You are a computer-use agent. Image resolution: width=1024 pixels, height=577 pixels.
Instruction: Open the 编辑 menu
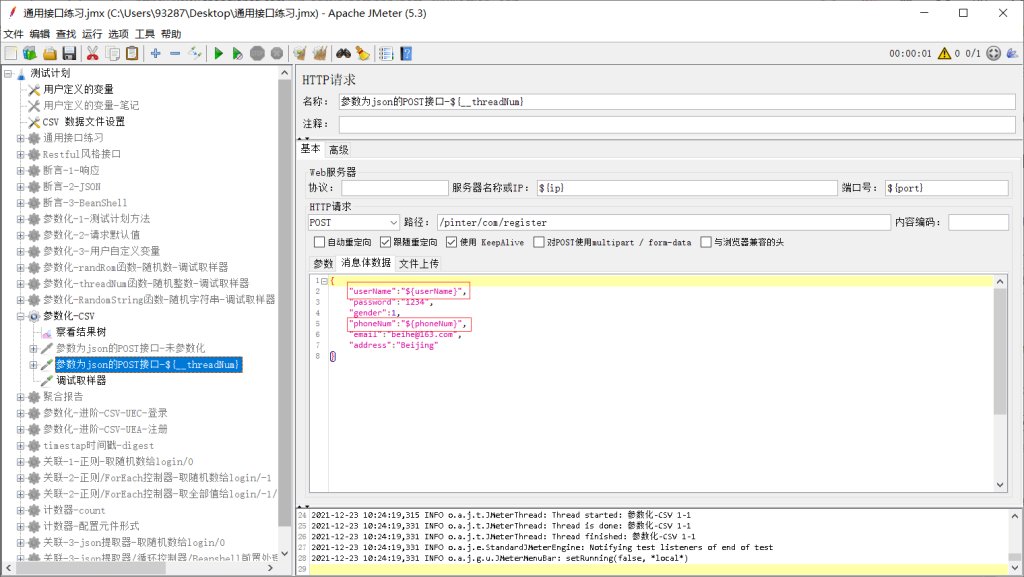click(39, 34)
